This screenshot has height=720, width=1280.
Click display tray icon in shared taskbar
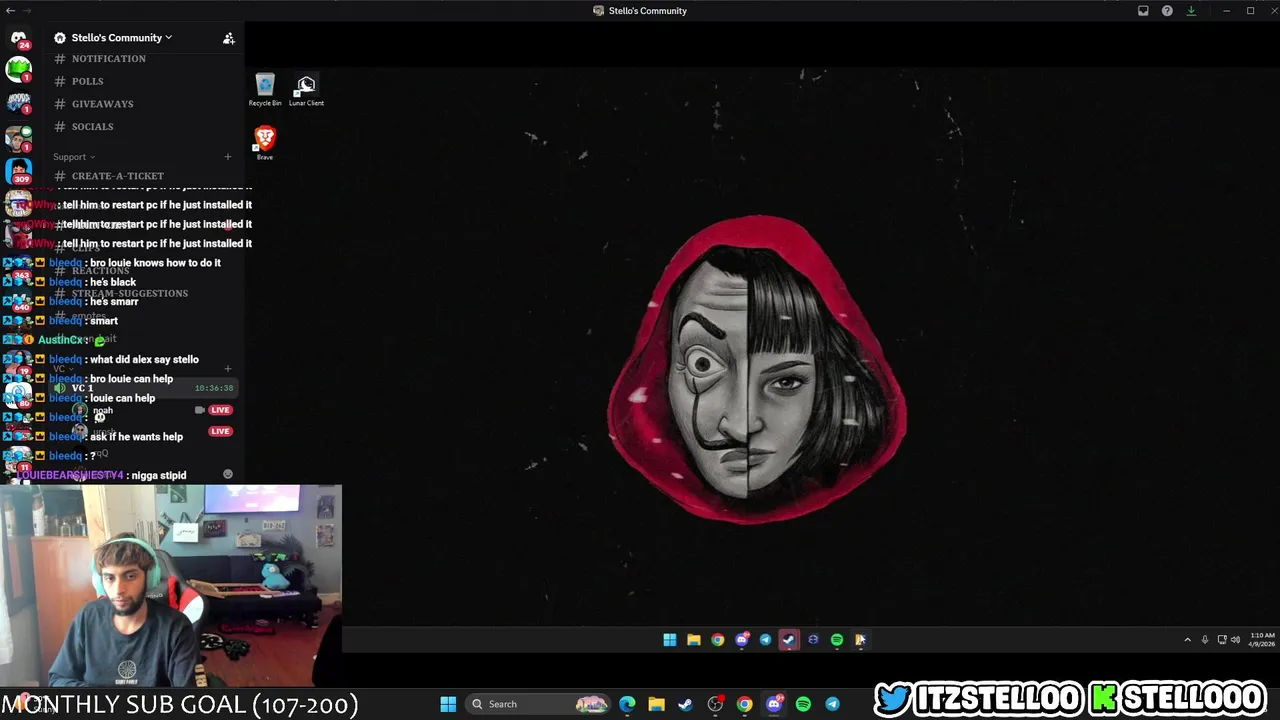[x=1221, y=640]
